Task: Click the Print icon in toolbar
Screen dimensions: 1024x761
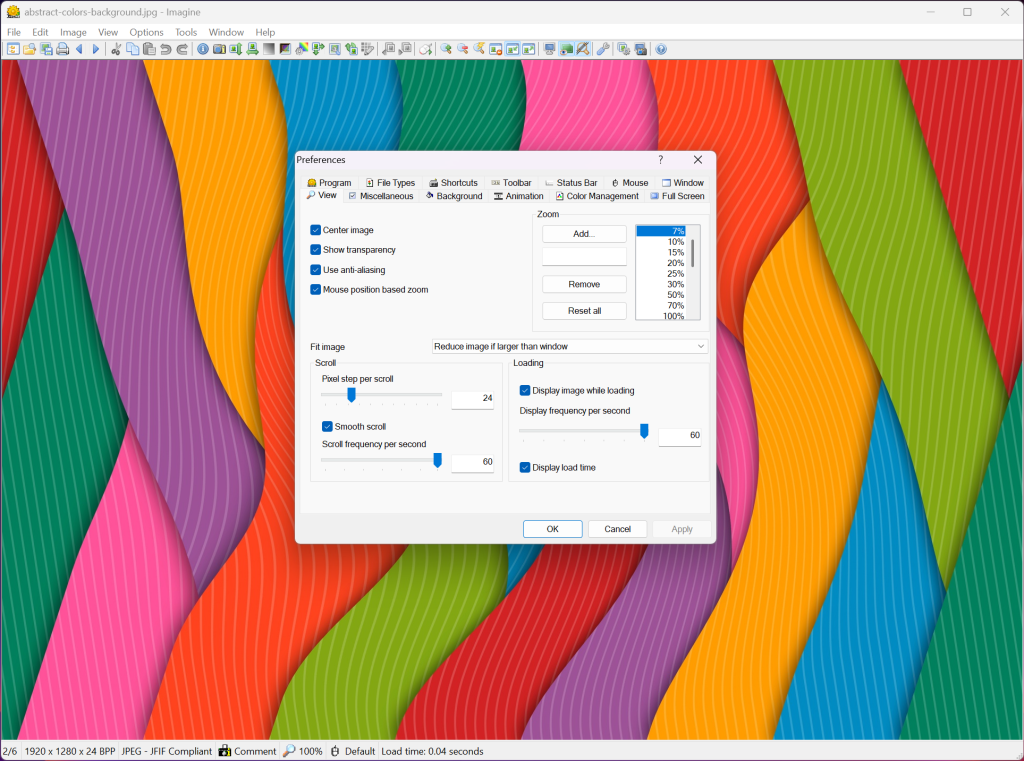Action: [63, 49]
